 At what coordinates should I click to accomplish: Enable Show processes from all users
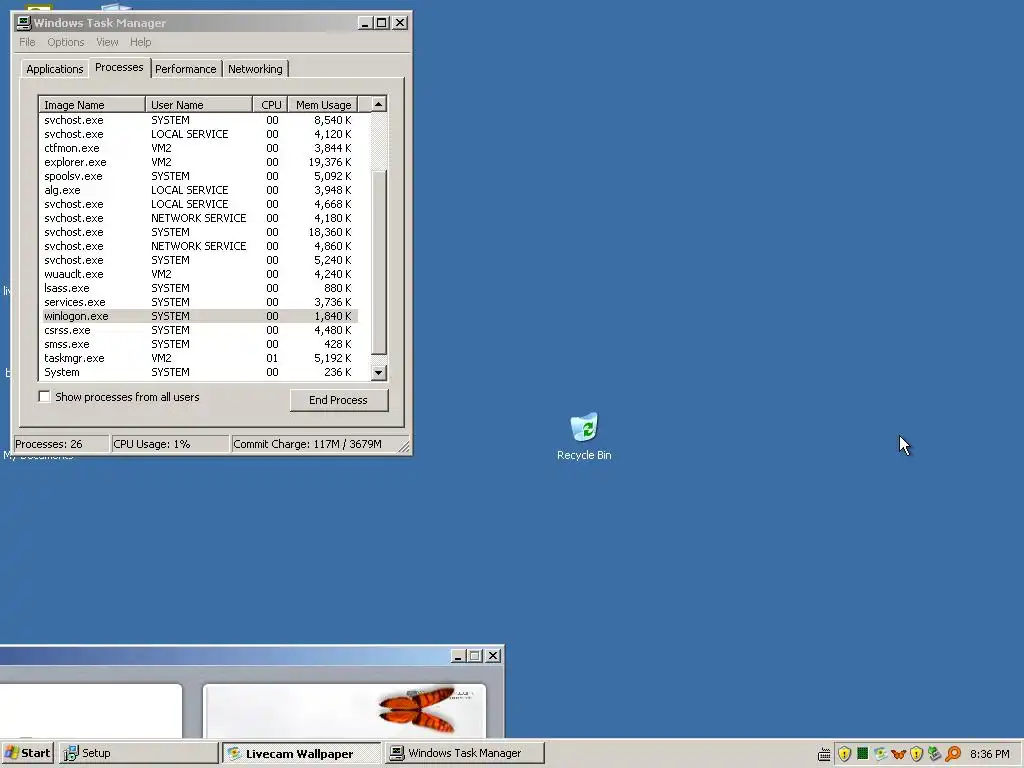(x=44, y=397)
